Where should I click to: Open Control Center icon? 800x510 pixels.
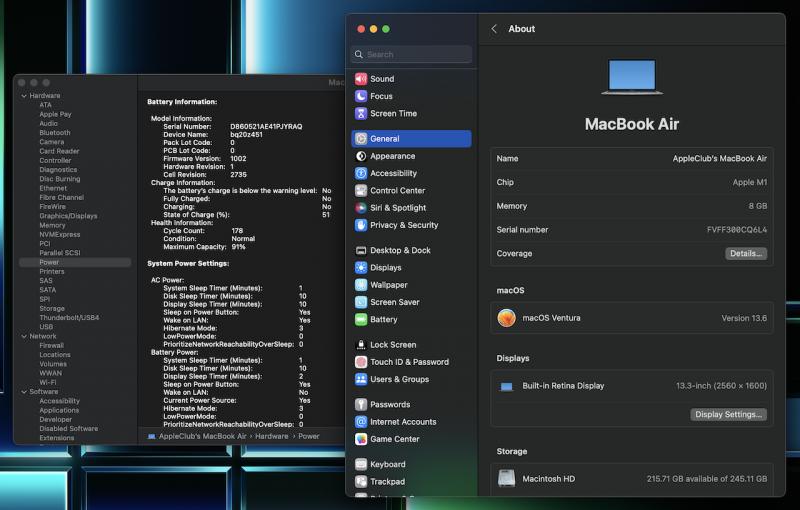pyautogui.click(x=361, y=191)
